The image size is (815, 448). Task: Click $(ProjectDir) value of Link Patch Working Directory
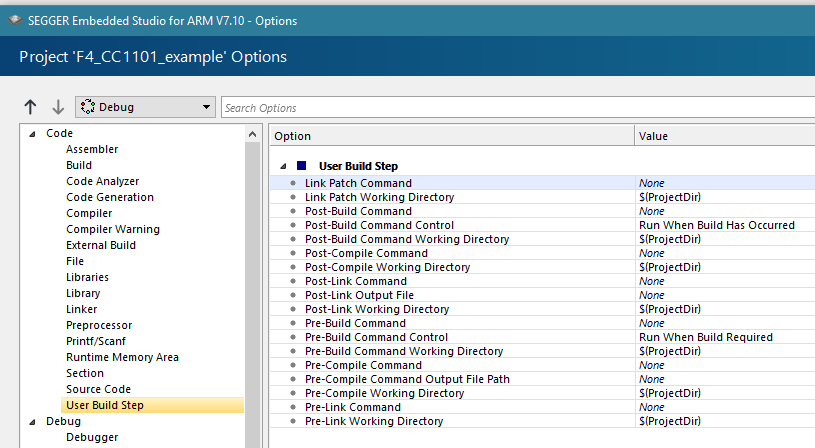point(670,197)
